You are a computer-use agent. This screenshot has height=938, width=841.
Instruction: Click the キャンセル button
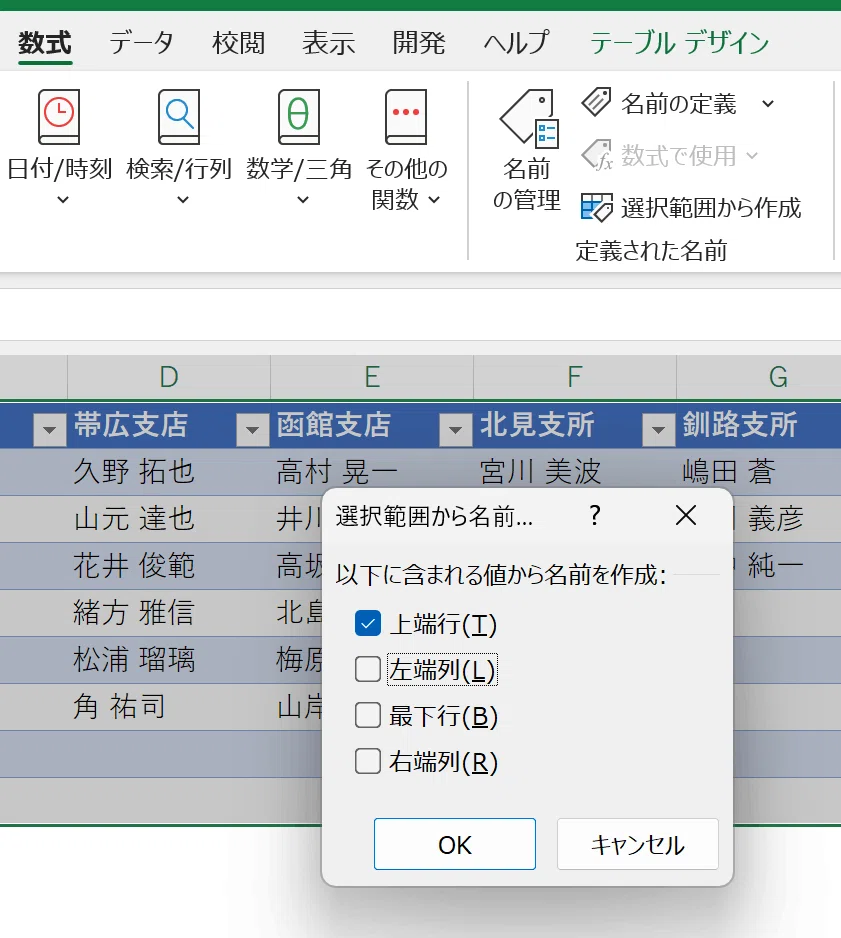pos(638,844)
